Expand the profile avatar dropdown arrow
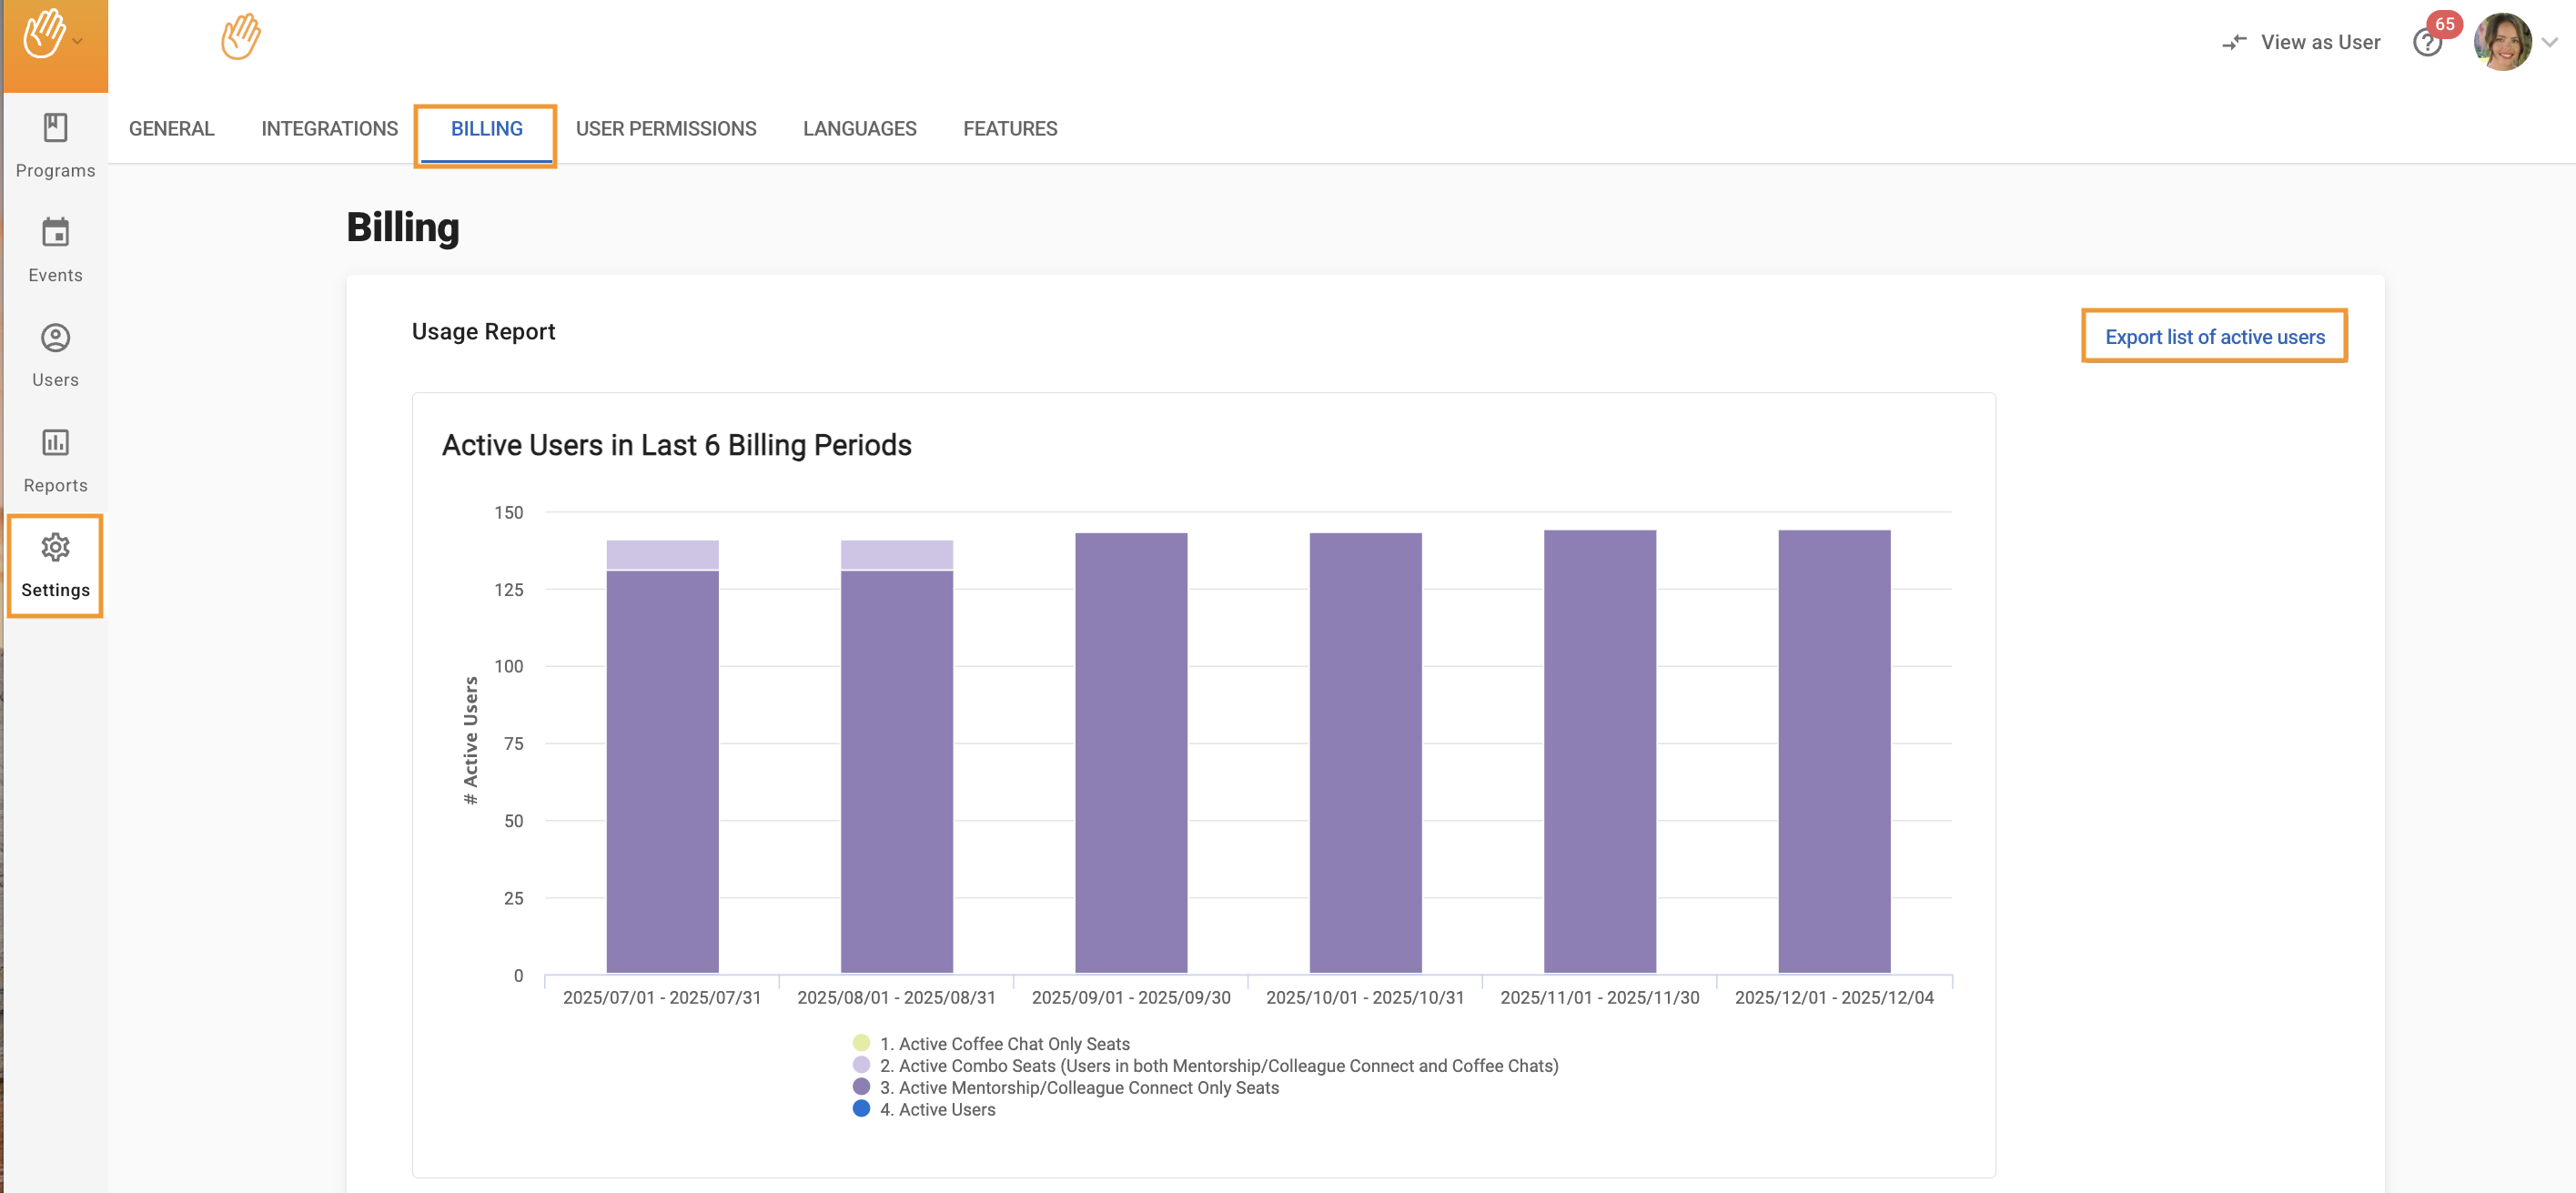Image resolution: width=2576 pixels, height=1193 pixels. pos(2549,42)
